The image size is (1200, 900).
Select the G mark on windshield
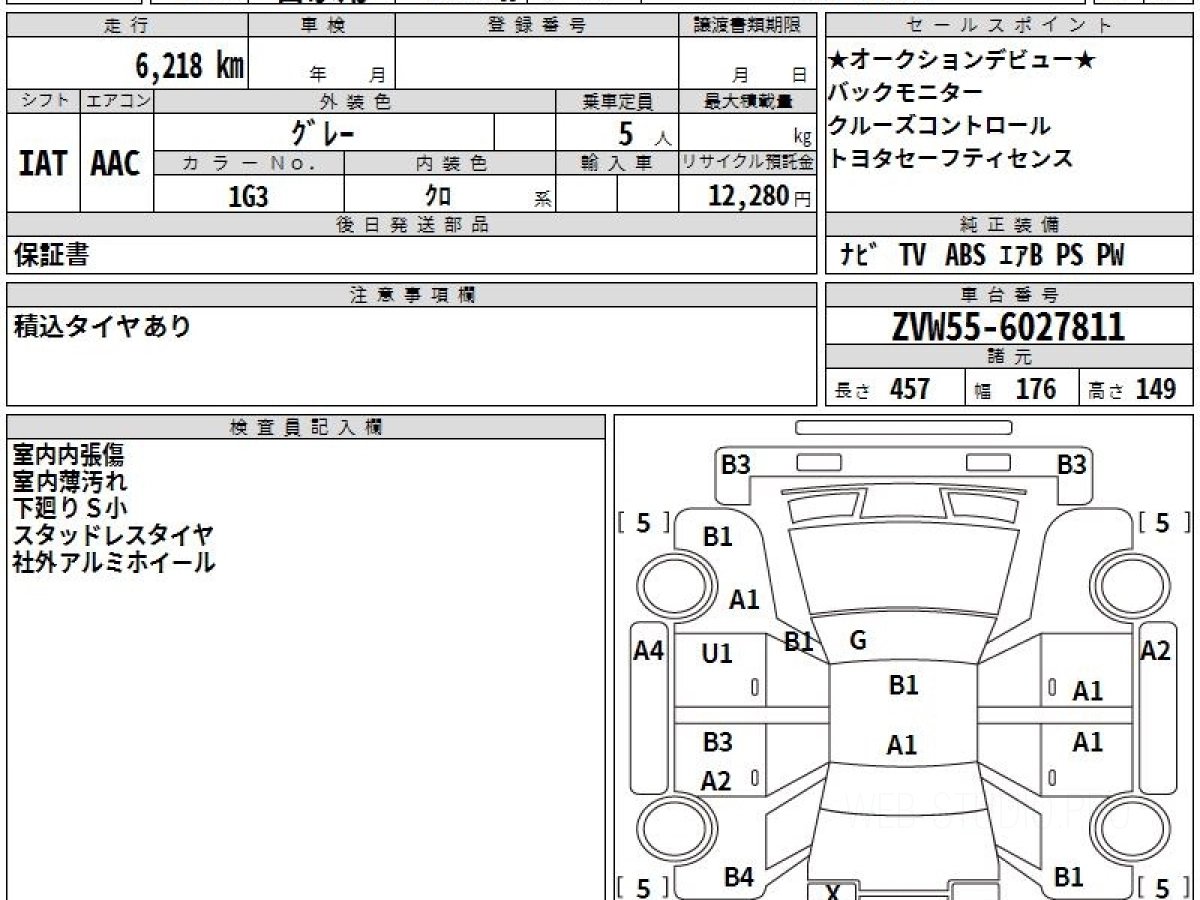(x=857, y=641)
